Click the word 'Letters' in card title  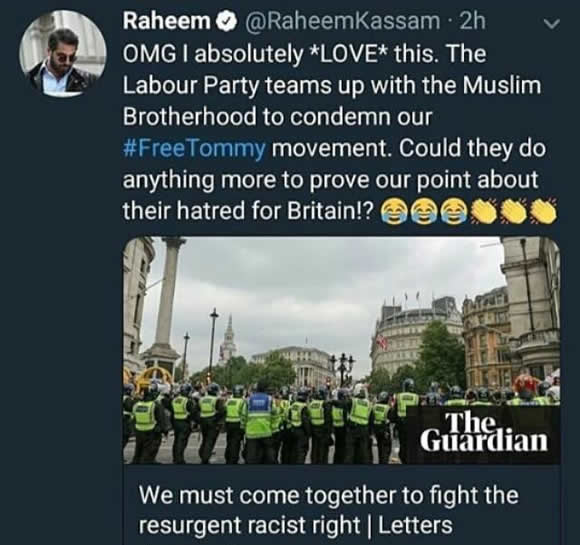click(415, 525)
